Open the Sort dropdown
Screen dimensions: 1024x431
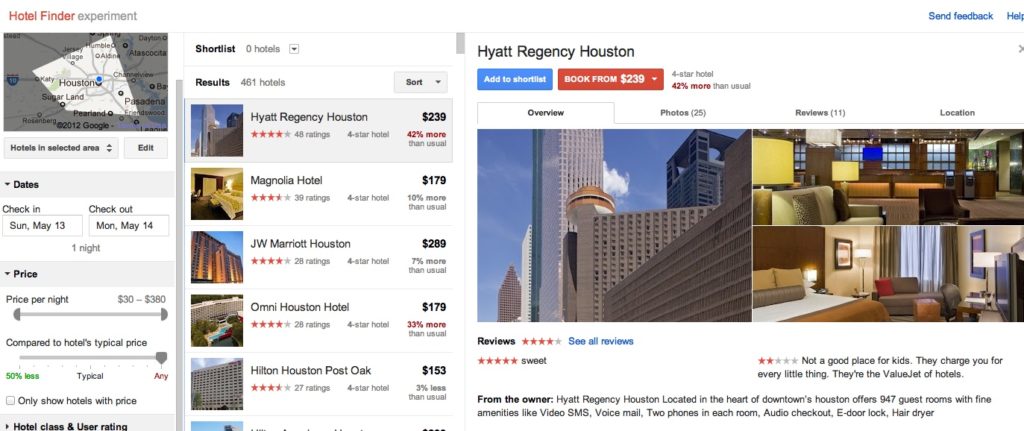point(421,82)
